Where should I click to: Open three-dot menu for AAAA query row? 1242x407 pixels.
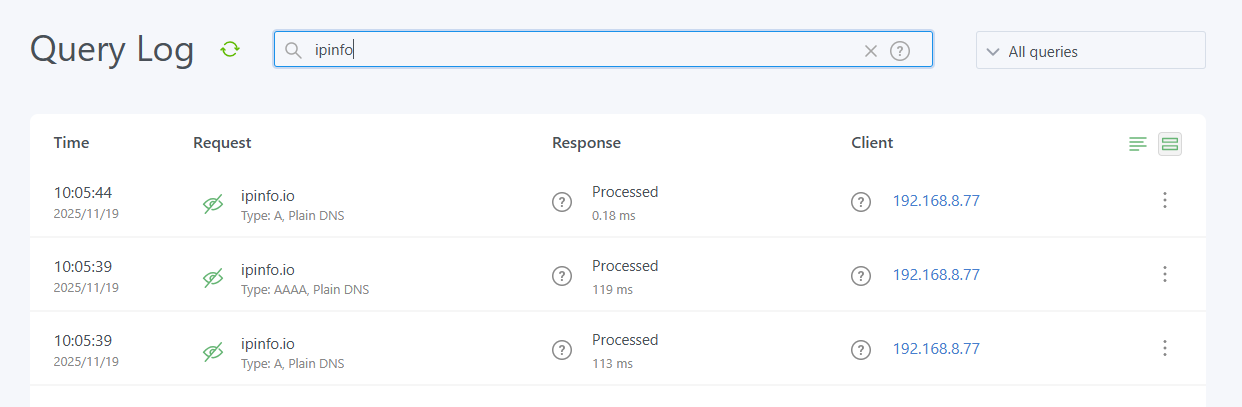point(1164,275)
